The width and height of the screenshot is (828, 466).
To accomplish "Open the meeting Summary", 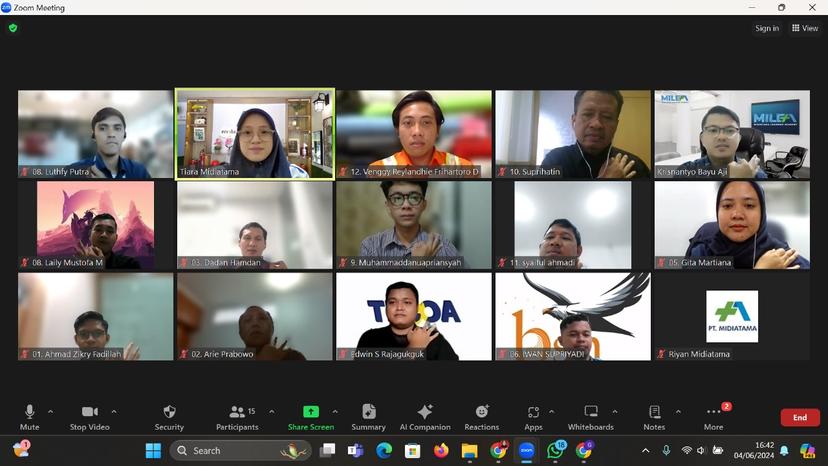I will 369,417.
